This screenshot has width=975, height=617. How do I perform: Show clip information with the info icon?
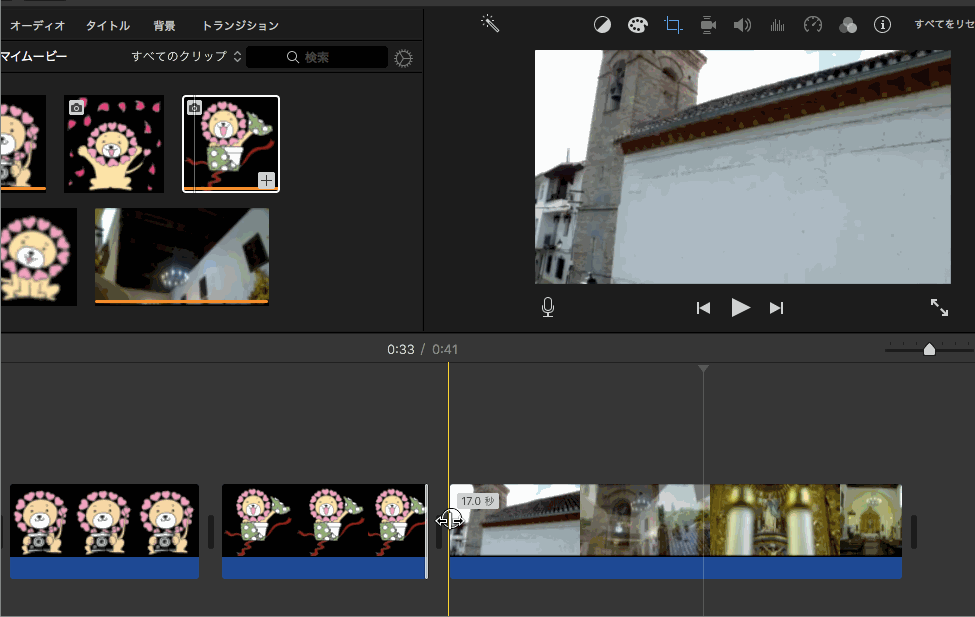[883, 25]
